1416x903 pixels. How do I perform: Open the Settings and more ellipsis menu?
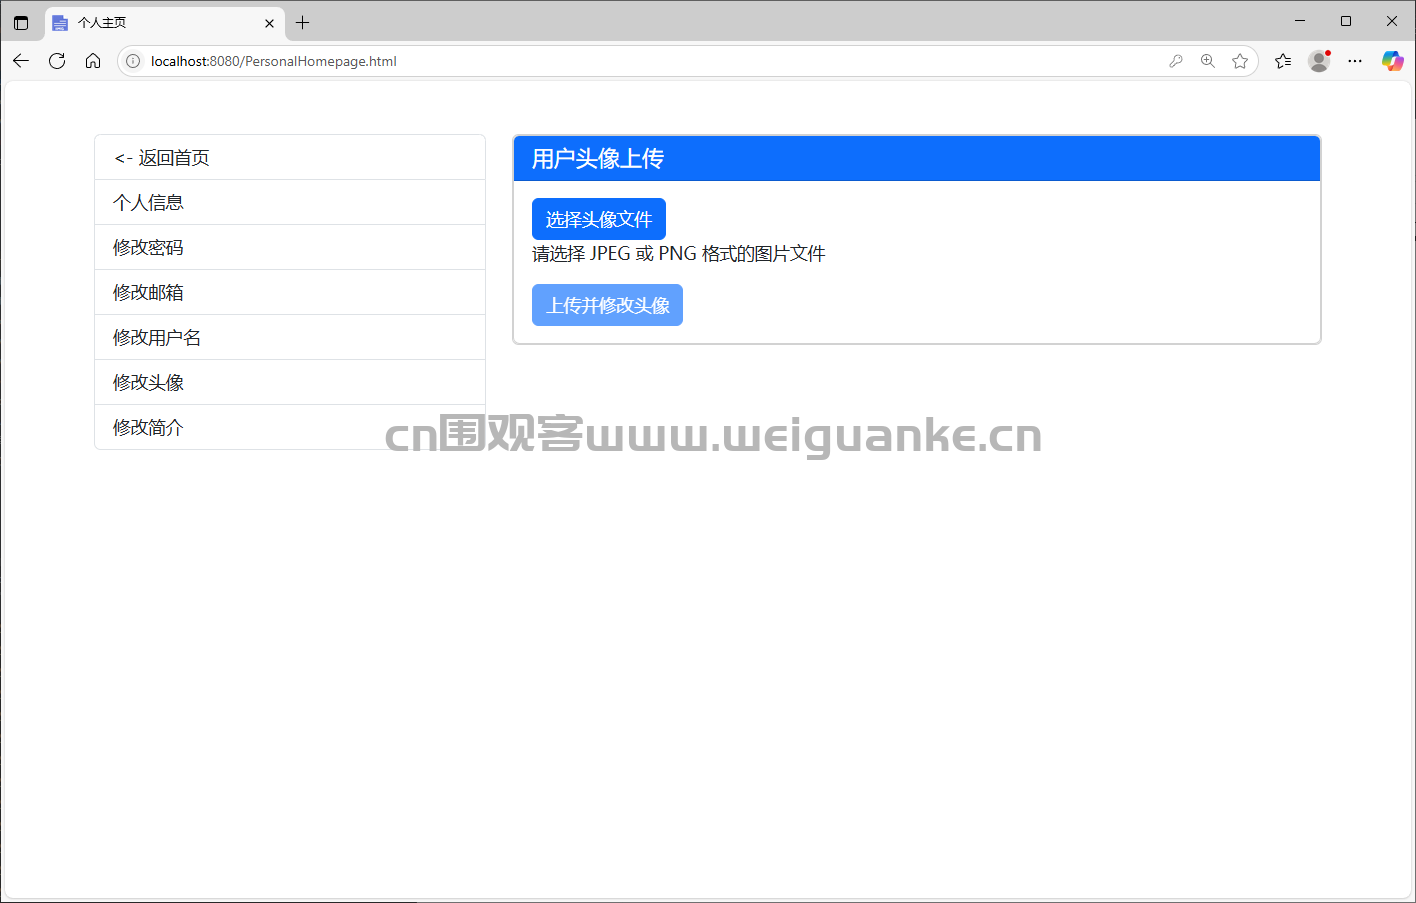pyautogui.click(x=1355, y=61)
